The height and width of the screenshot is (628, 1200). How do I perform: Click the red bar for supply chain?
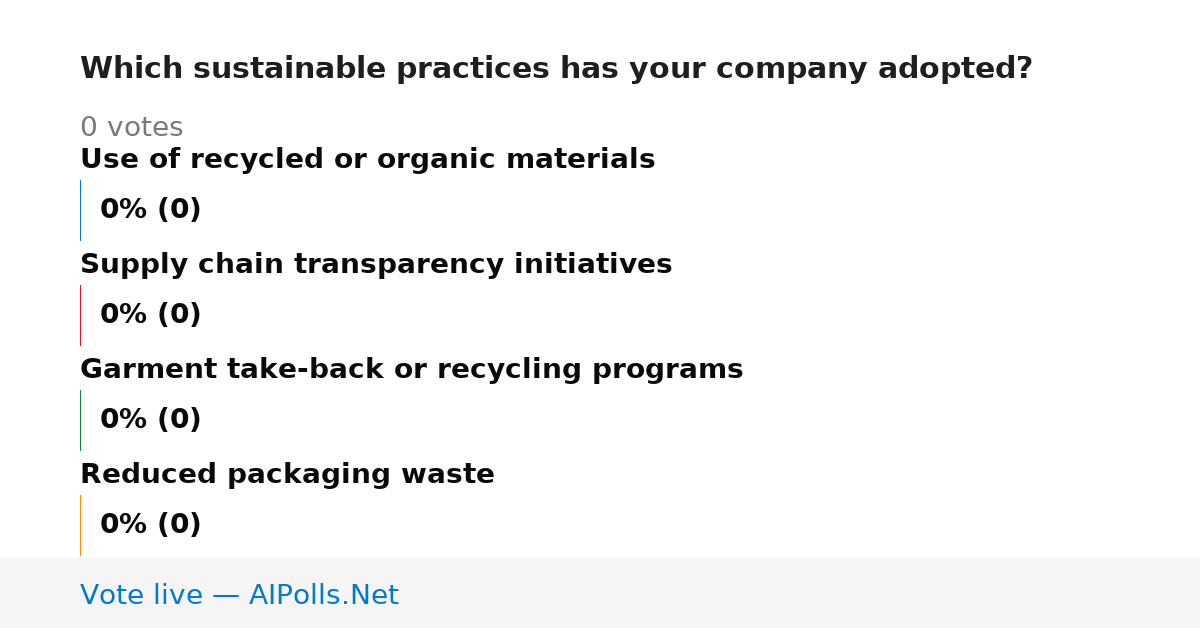click(80, 315)
